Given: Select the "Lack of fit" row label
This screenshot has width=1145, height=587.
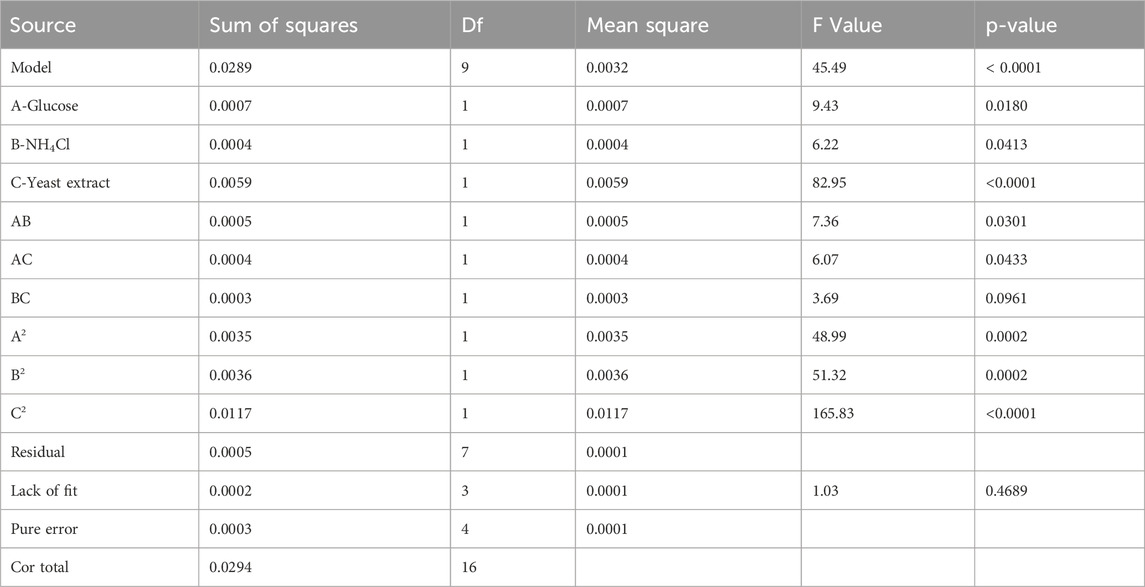Looking at the screenshot, I should 43,490.
